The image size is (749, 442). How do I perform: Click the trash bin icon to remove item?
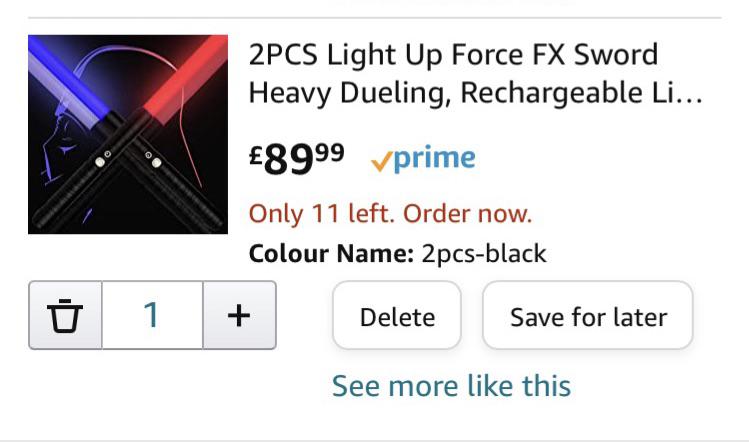[x=65, y=315]
